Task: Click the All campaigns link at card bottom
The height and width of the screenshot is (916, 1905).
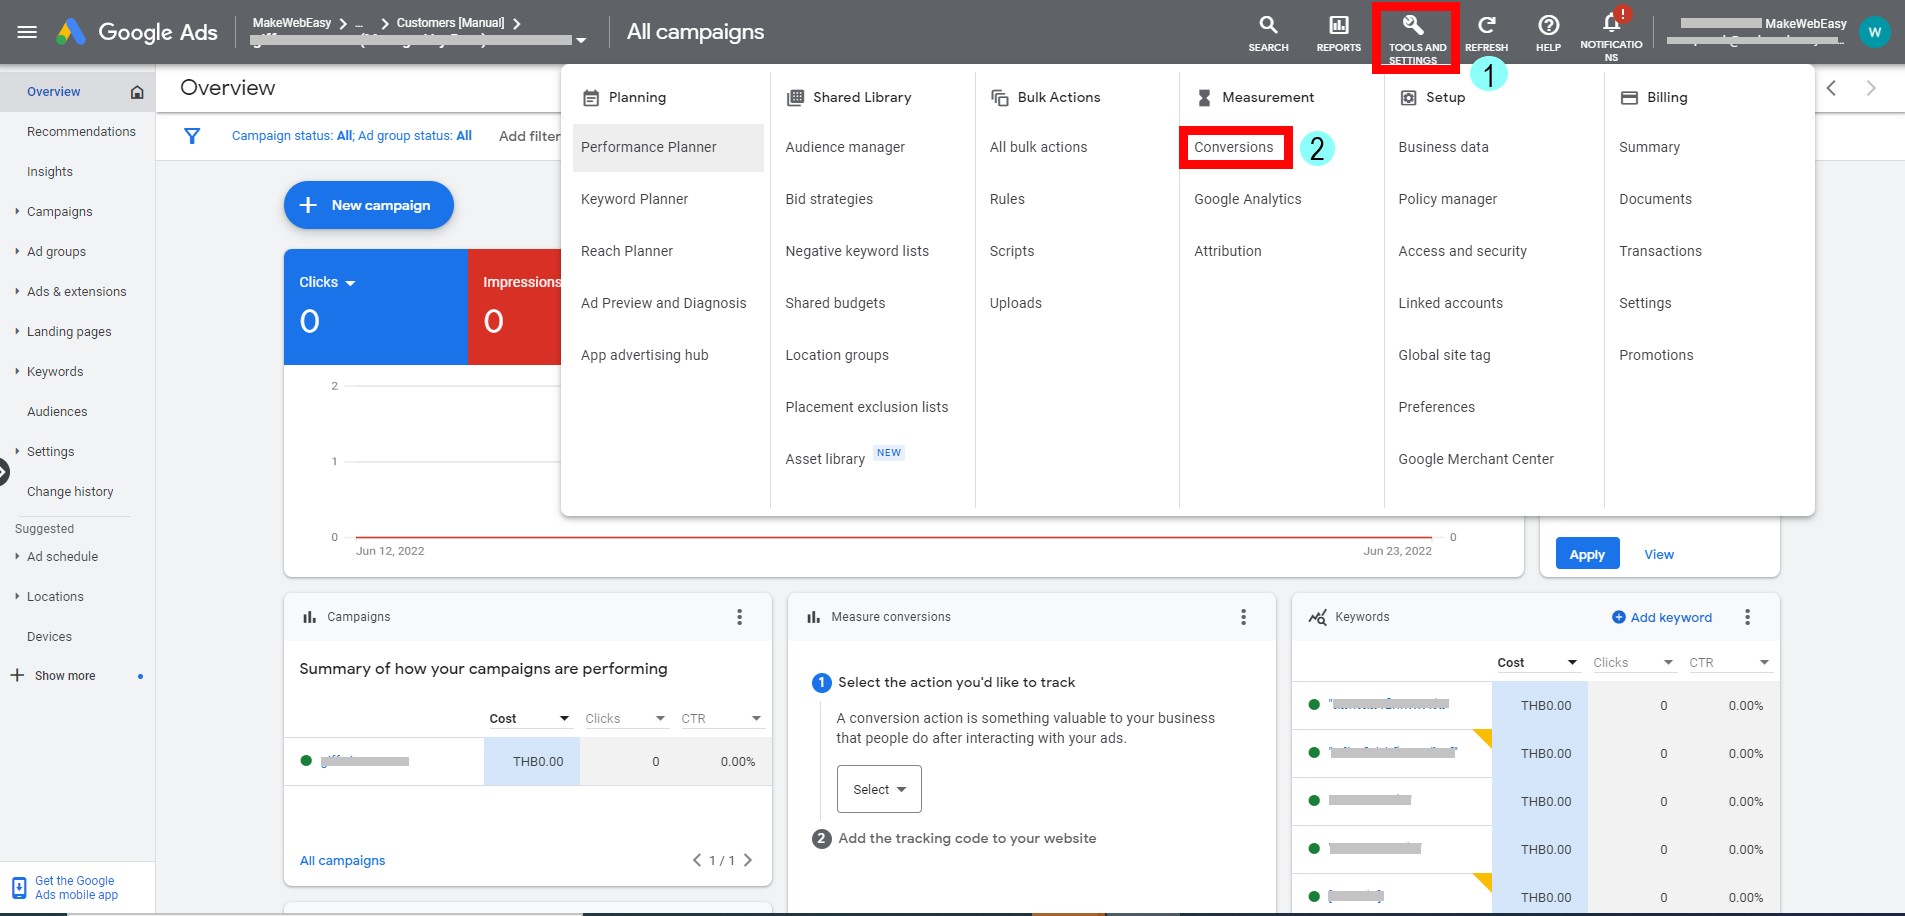Action: click(341, 860)
